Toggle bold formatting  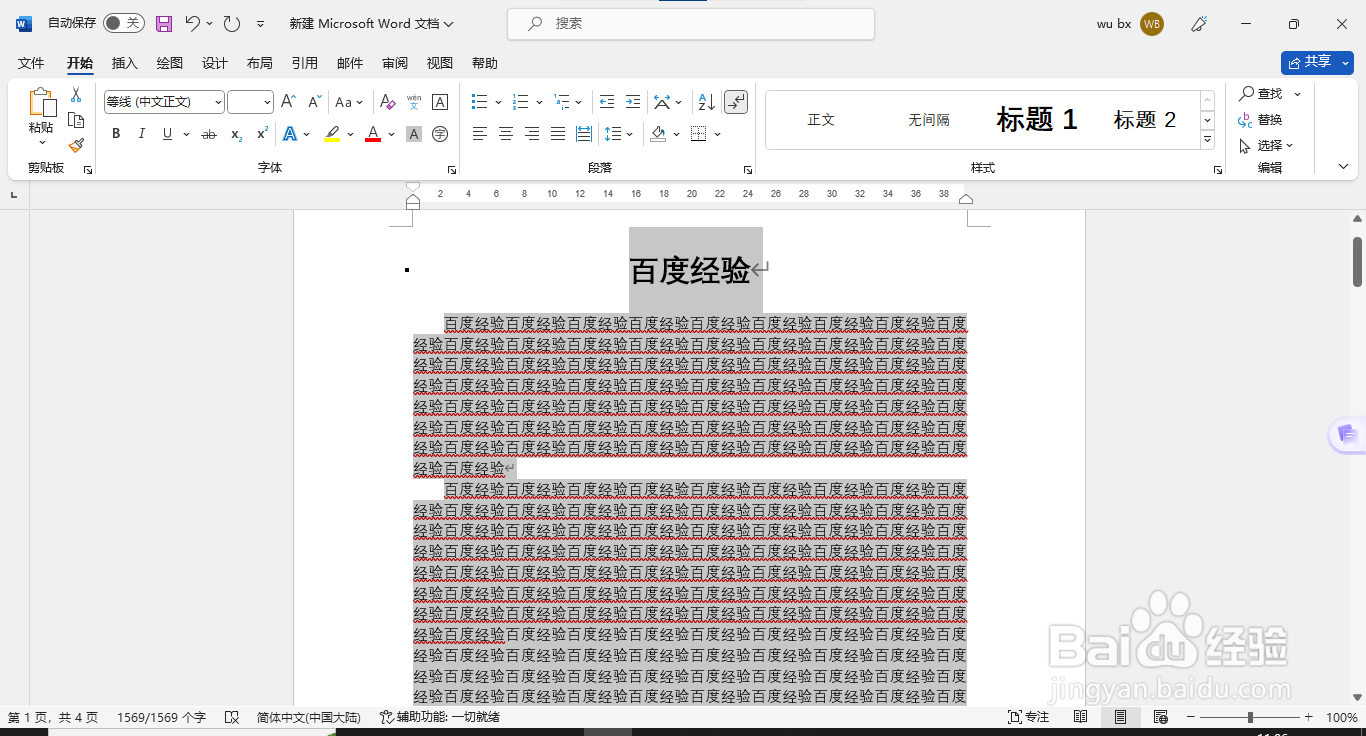(x=116, y=134)
